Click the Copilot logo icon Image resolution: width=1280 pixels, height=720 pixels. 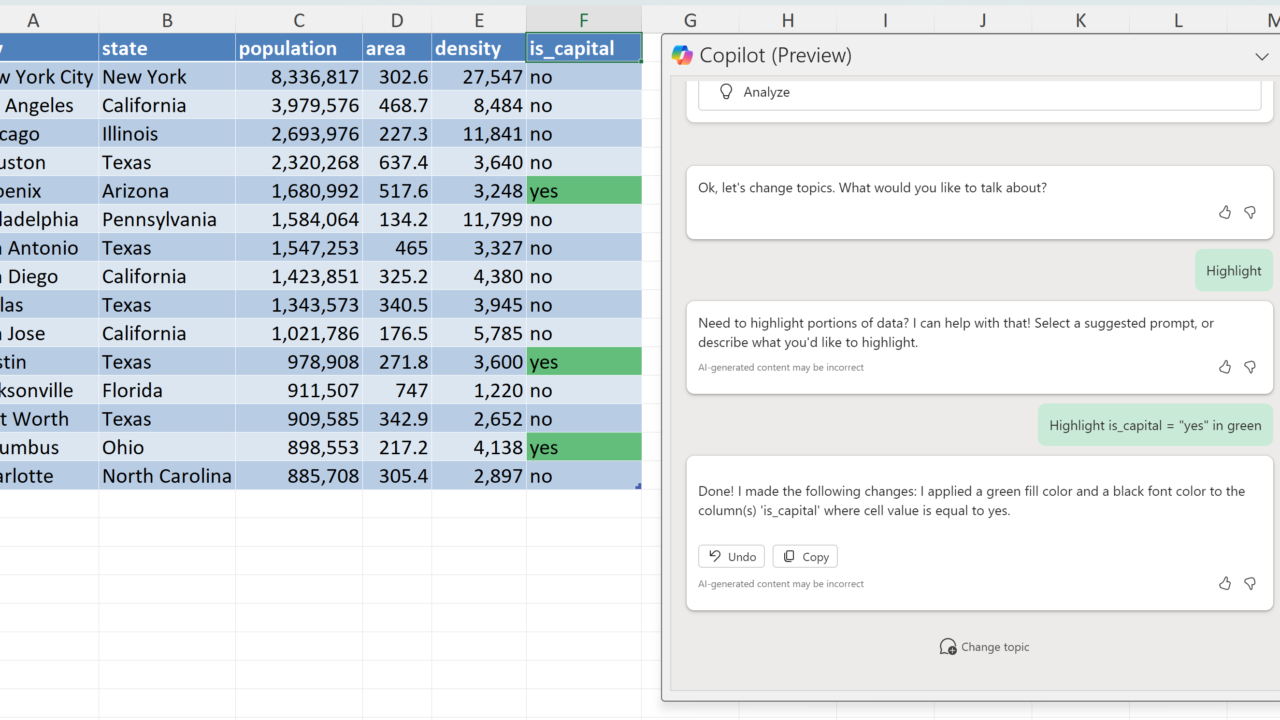(682, 56)
